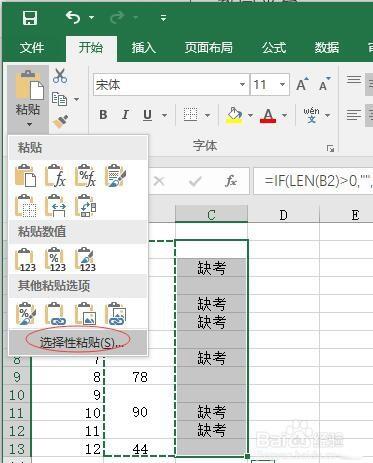Choose Paste Formulas and Number Formatting (%fx)
The image size is (373, 463).
pos(85,175)
